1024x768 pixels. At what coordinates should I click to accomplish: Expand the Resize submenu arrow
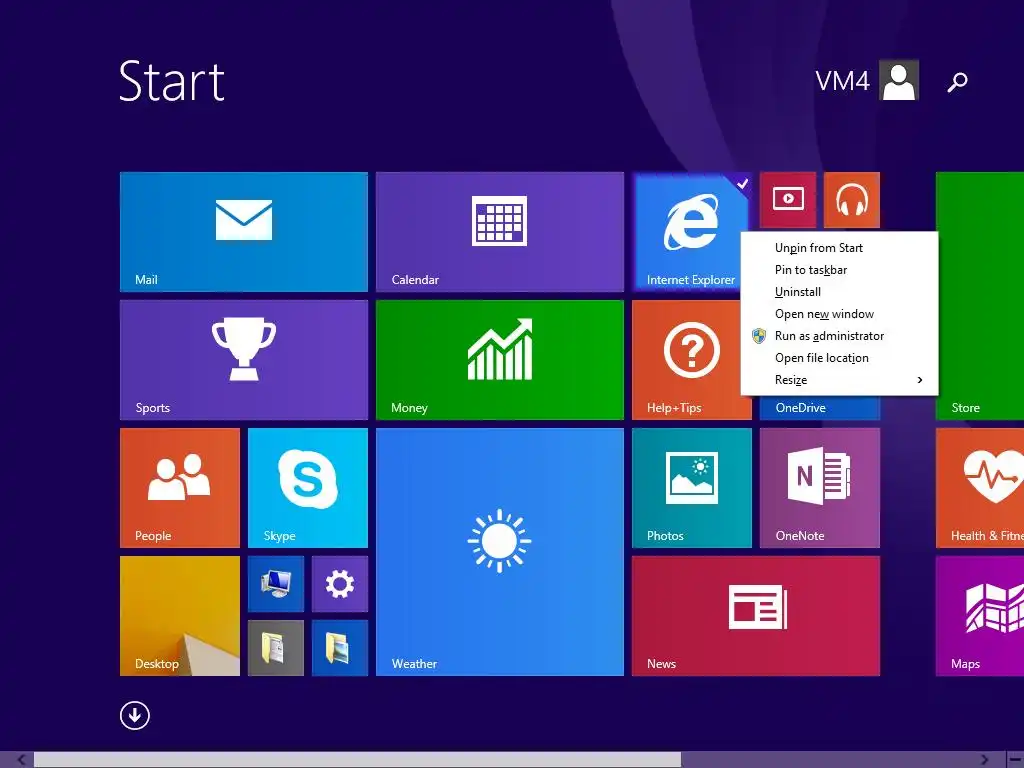point(920,380)
